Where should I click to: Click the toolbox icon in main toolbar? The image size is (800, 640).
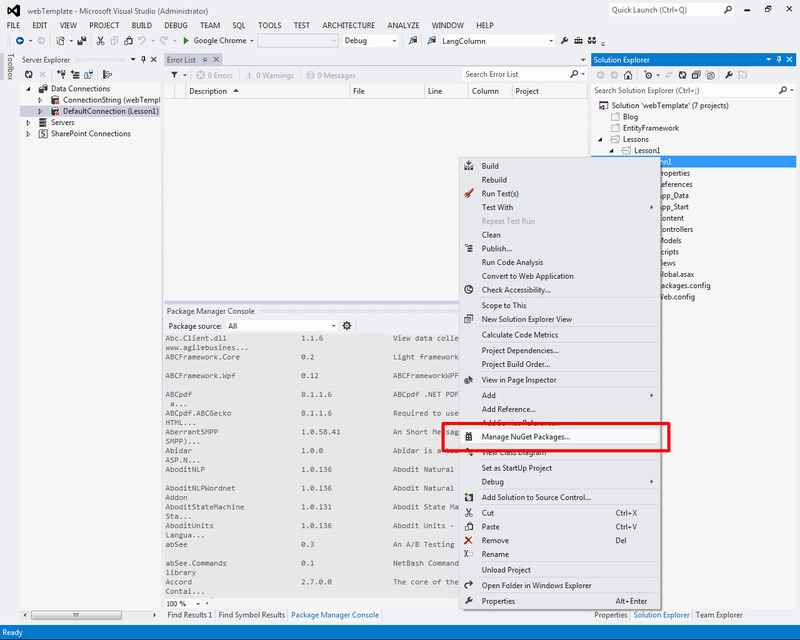(578, 41)
